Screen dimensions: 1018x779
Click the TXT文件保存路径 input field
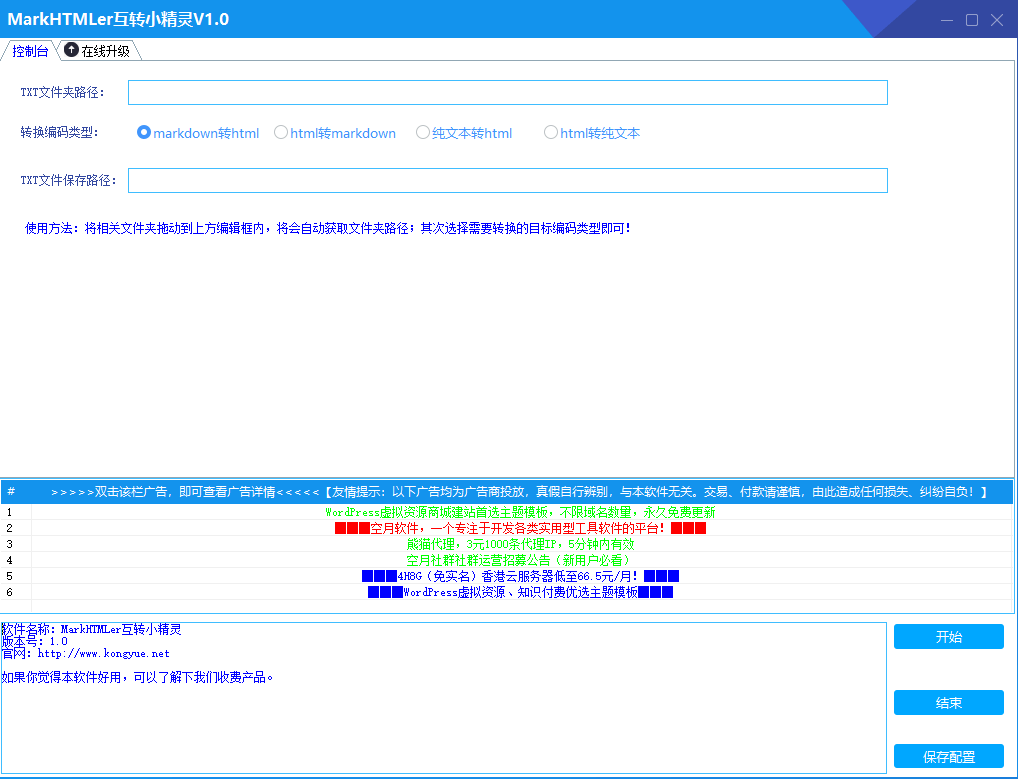click(507, 180)
